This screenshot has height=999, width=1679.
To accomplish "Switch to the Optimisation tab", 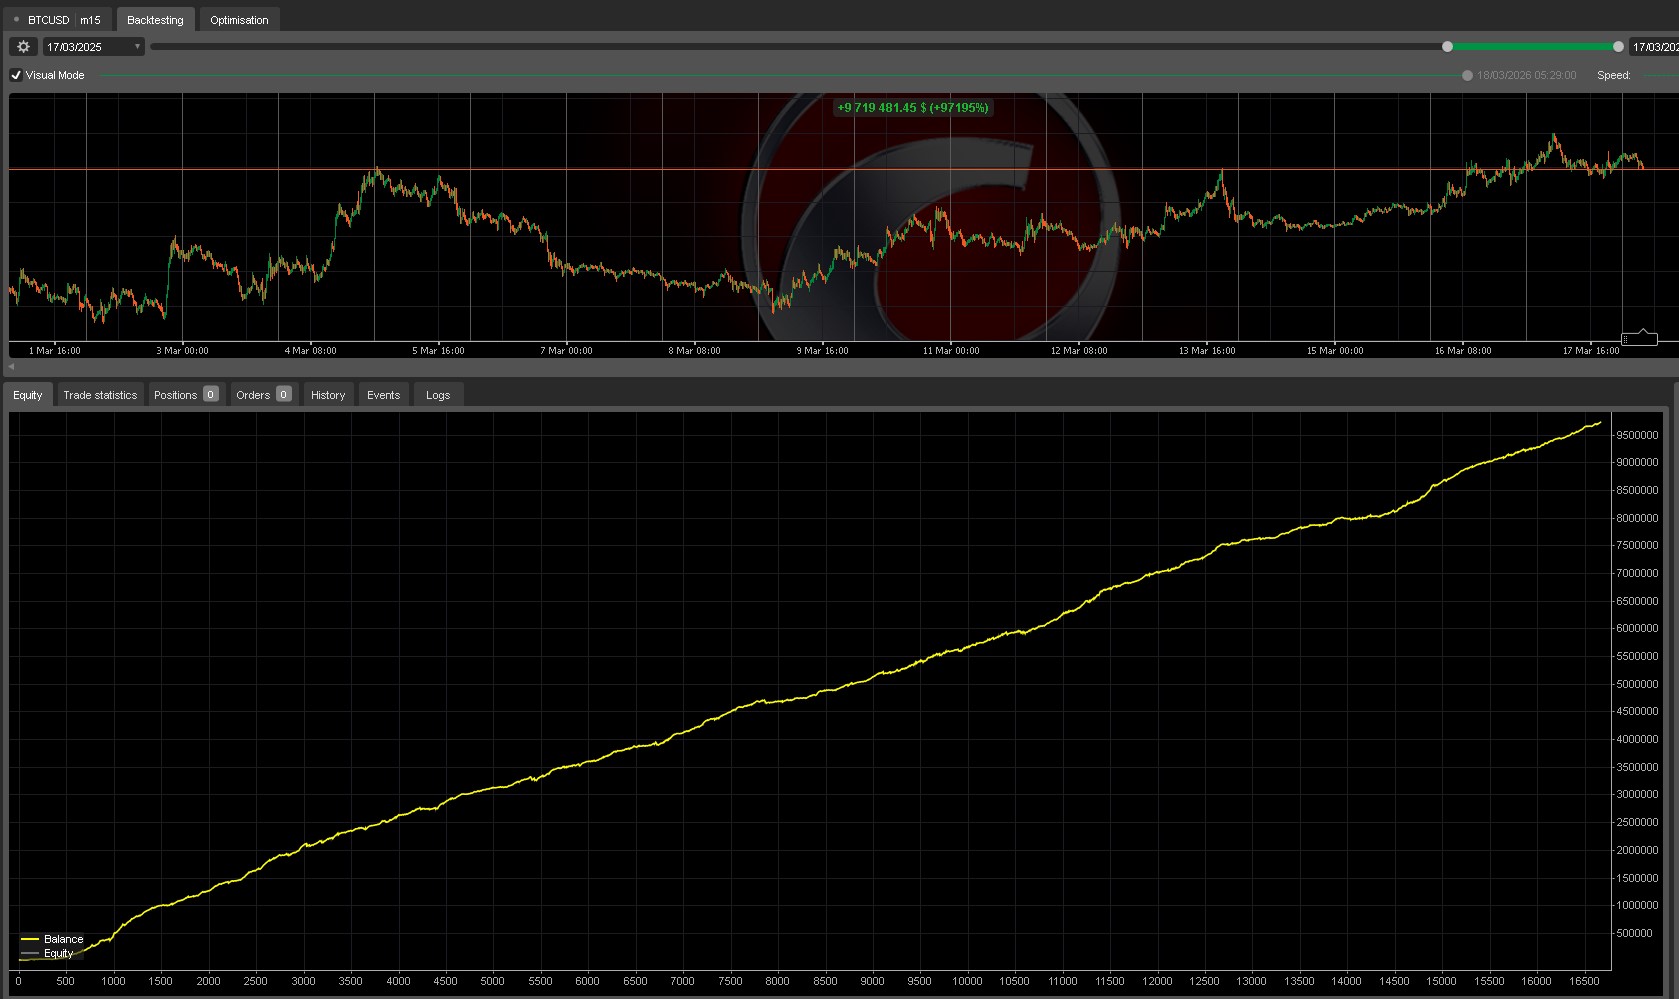I will click(239, 20).
